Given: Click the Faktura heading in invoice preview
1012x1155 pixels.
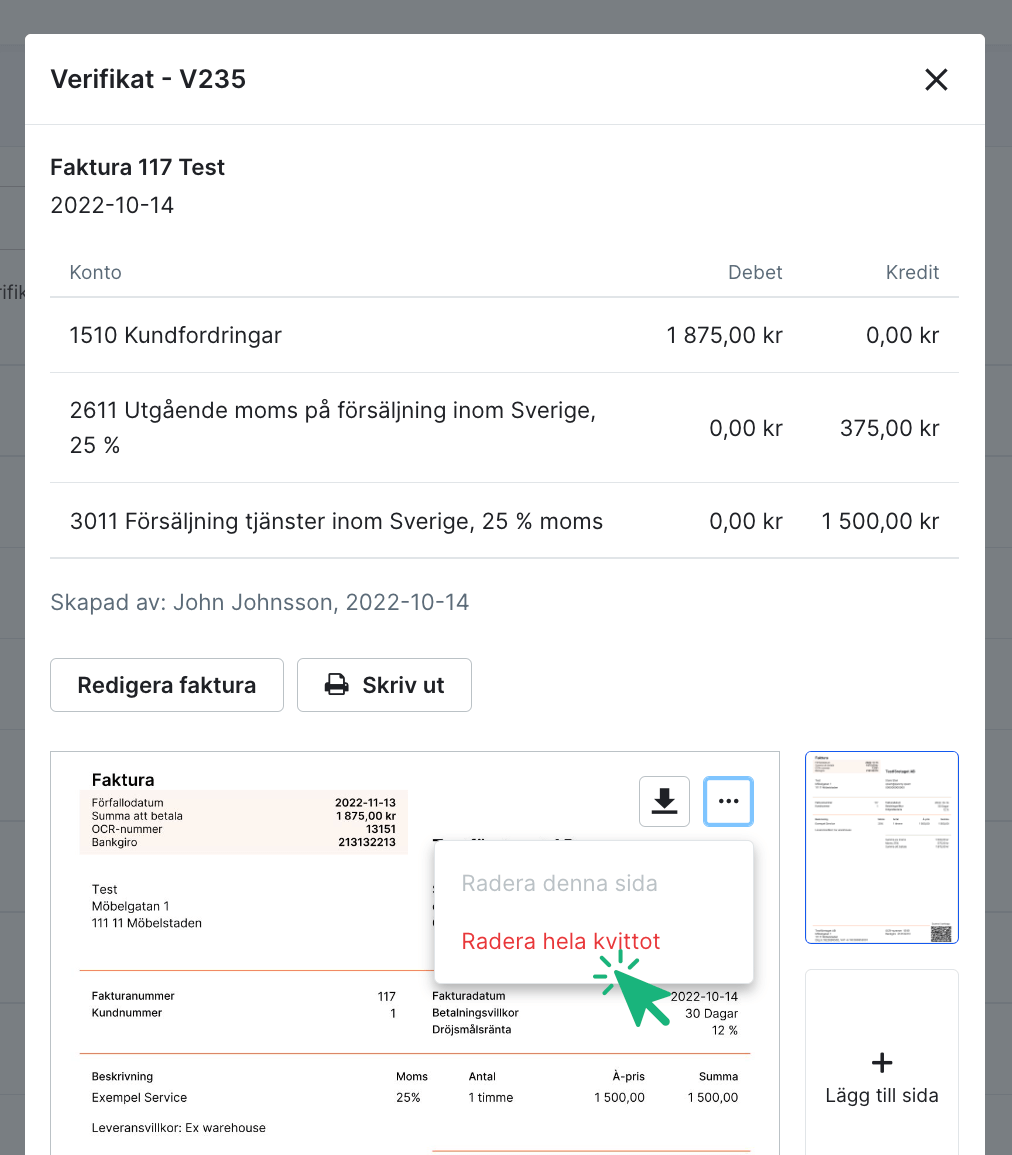Looking at the screenshot, I should [123, 780].
